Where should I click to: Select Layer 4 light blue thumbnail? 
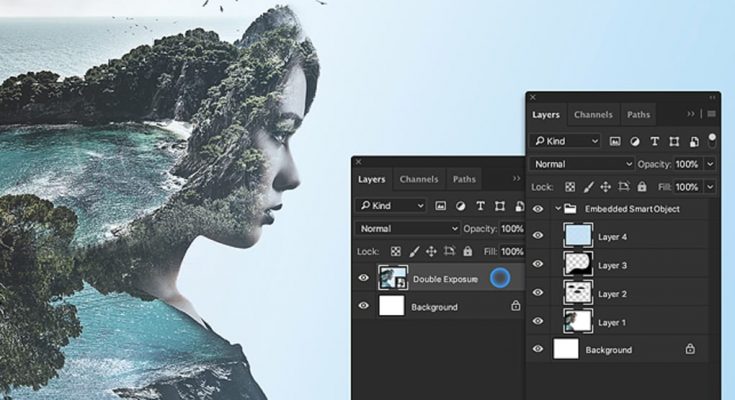pyautogui.click(x=578, y=235)
